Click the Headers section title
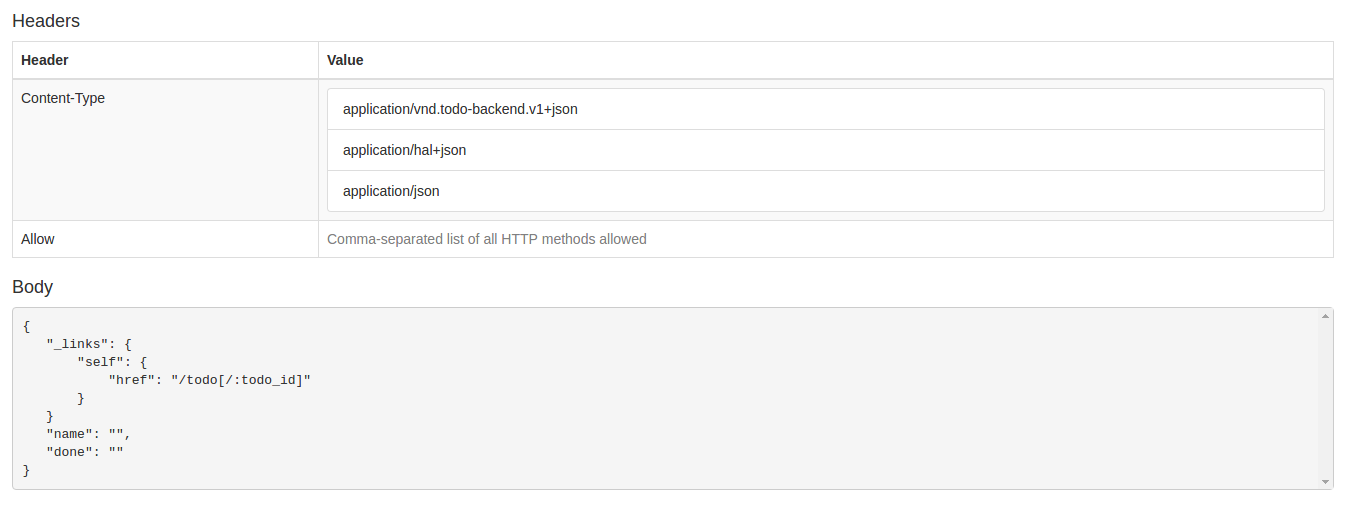 pos(46,20)
